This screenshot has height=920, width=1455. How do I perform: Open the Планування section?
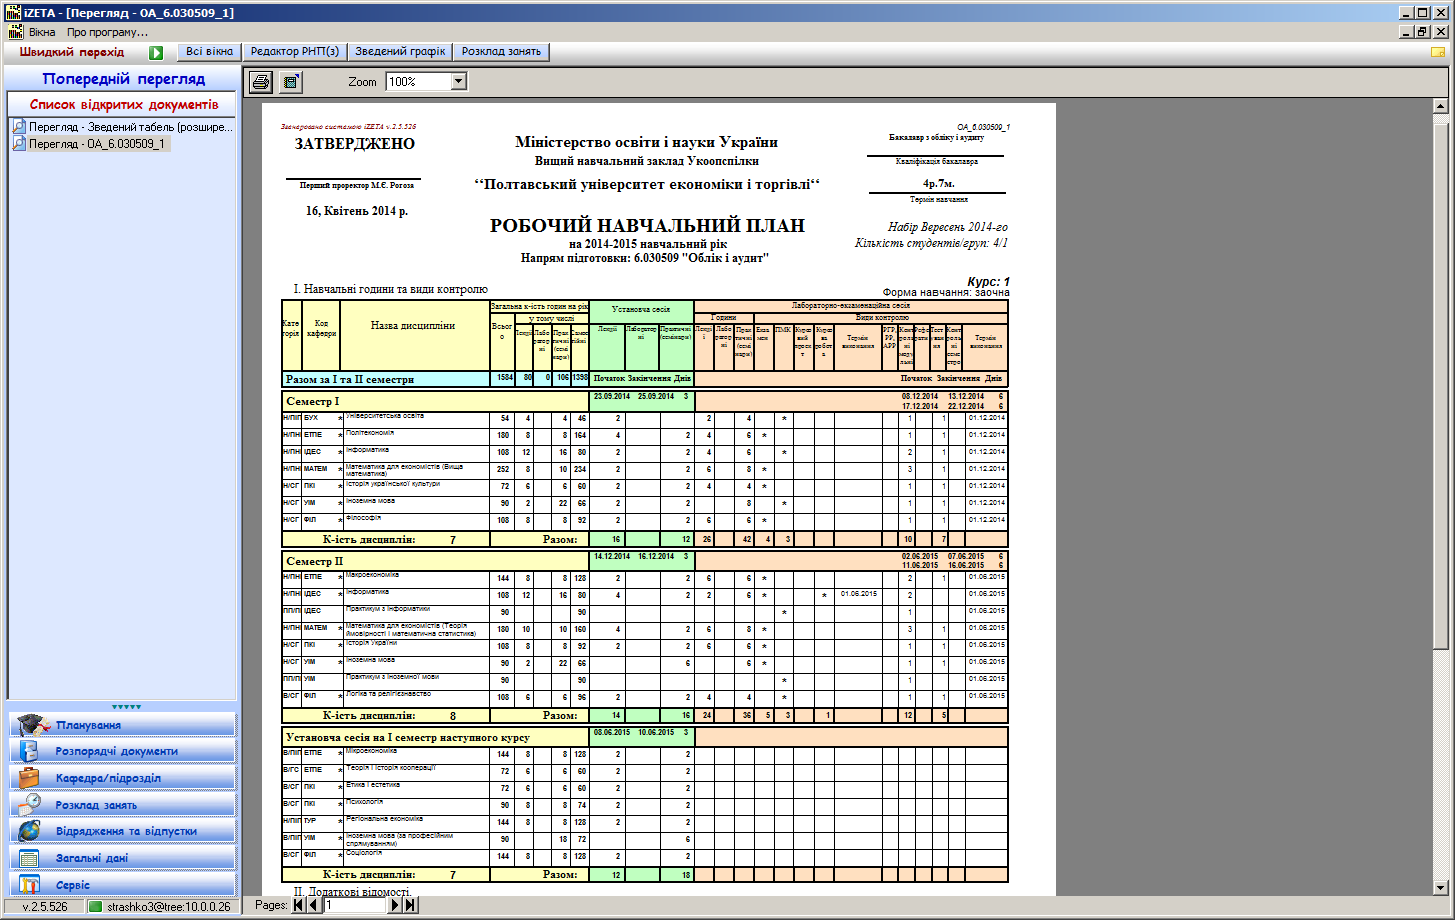pos(123,725)
